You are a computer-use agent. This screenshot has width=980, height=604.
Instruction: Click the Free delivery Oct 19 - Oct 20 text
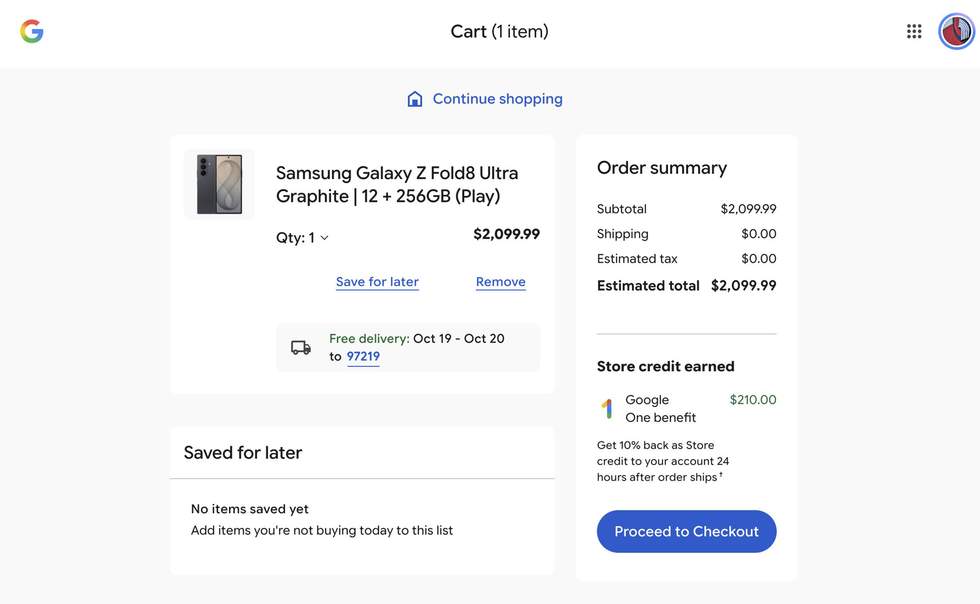click(x=417, y=338)
